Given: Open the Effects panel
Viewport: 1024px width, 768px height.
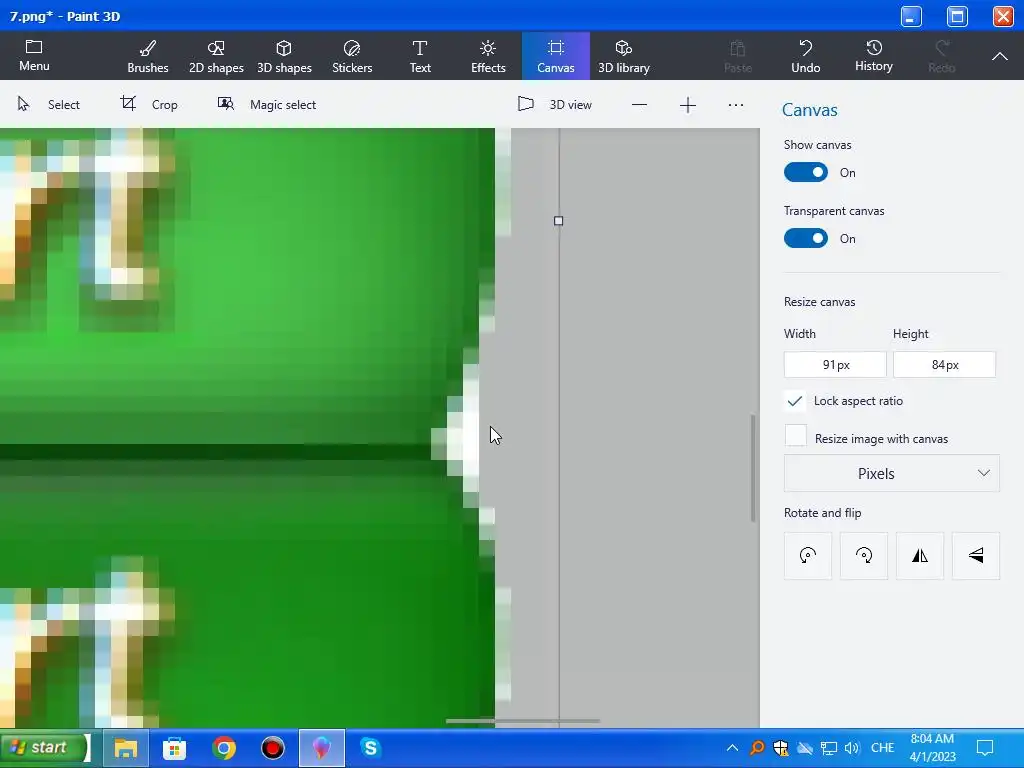Looking at the screenshot, I should 488,56.
